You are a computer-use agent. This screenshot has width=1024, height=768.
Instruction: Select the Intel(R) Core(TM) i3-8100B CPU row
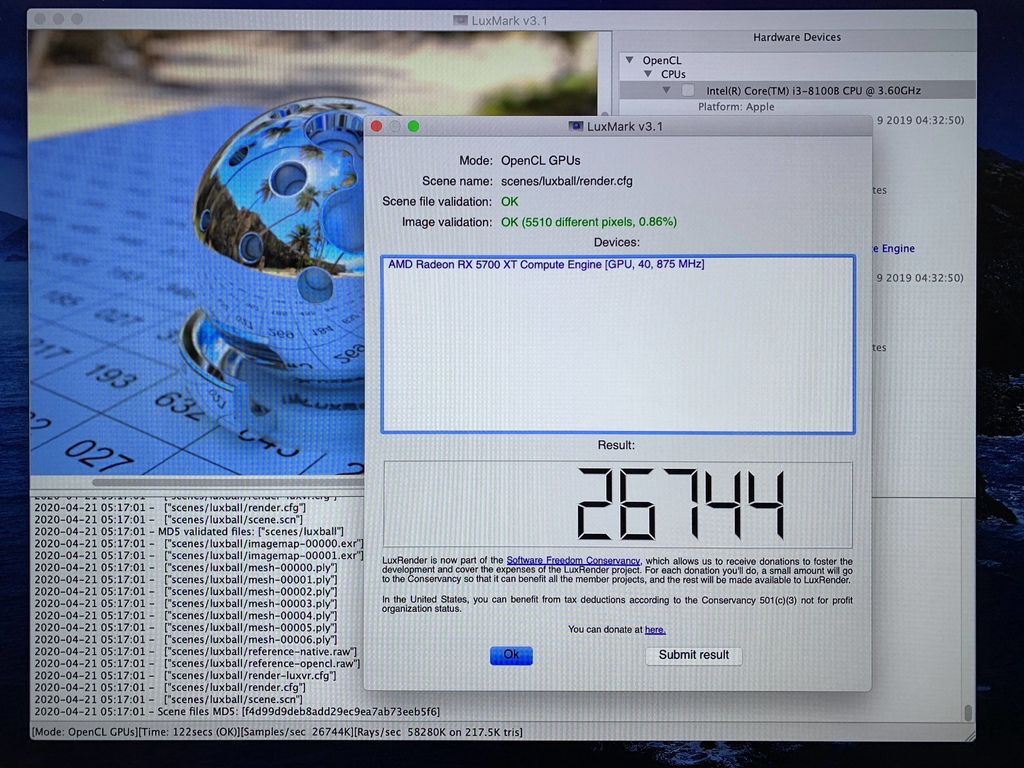click(x=797, y=90)
